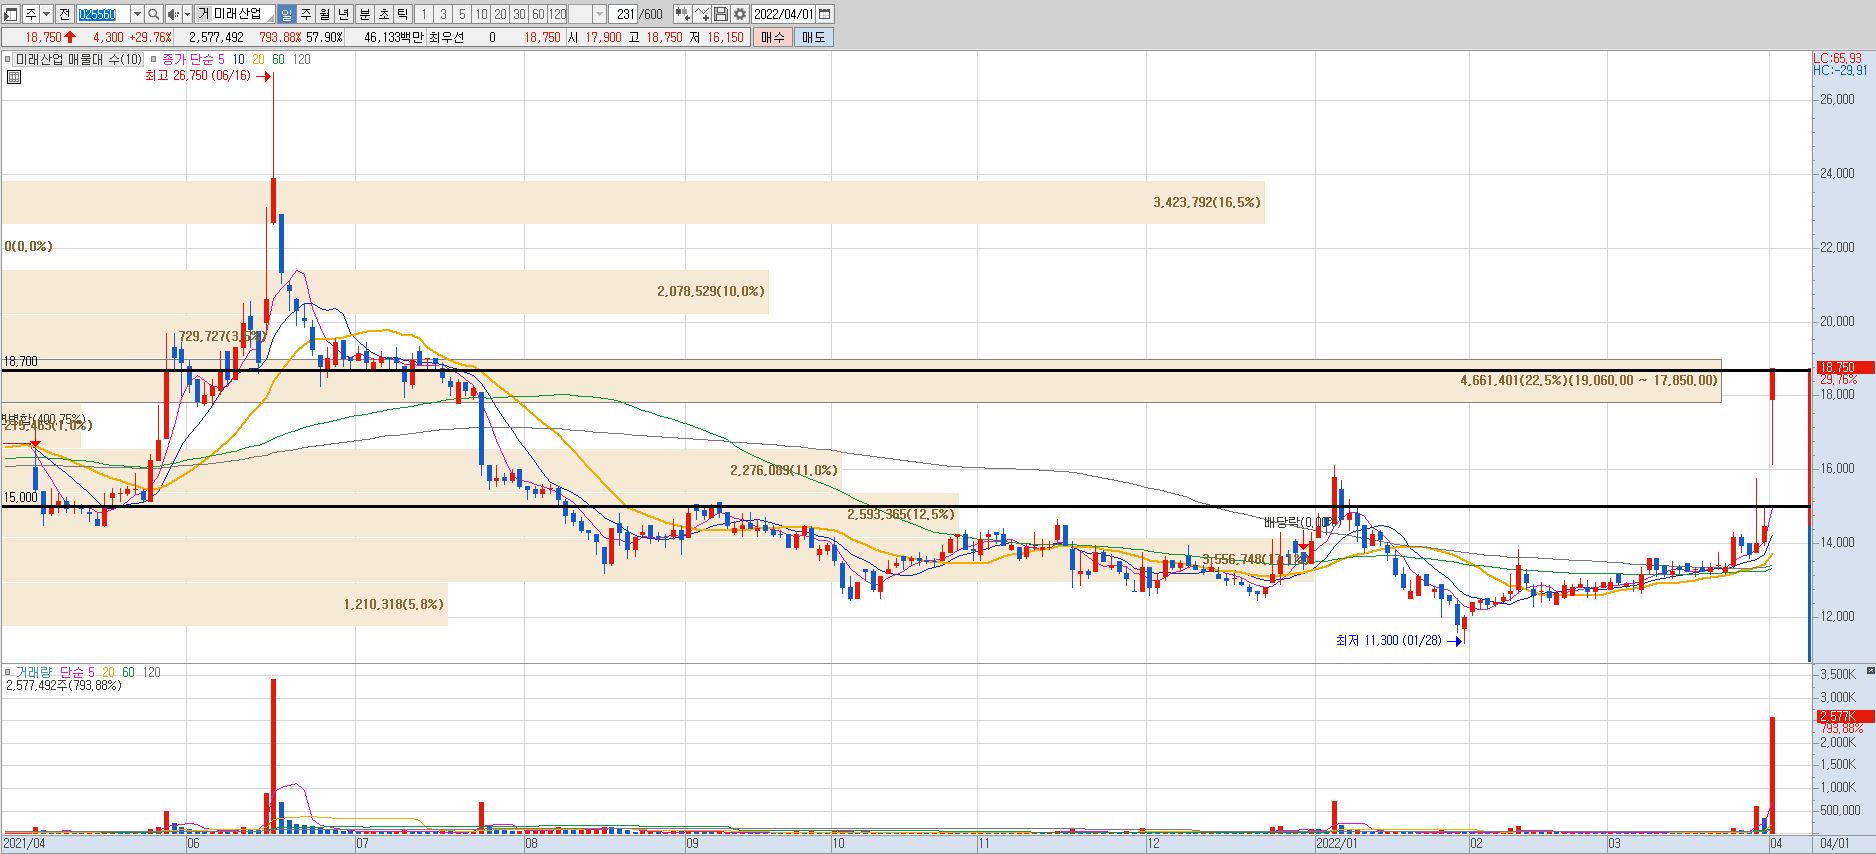
Task: Toggle the small square before 종가 단순
Action: 154,59
